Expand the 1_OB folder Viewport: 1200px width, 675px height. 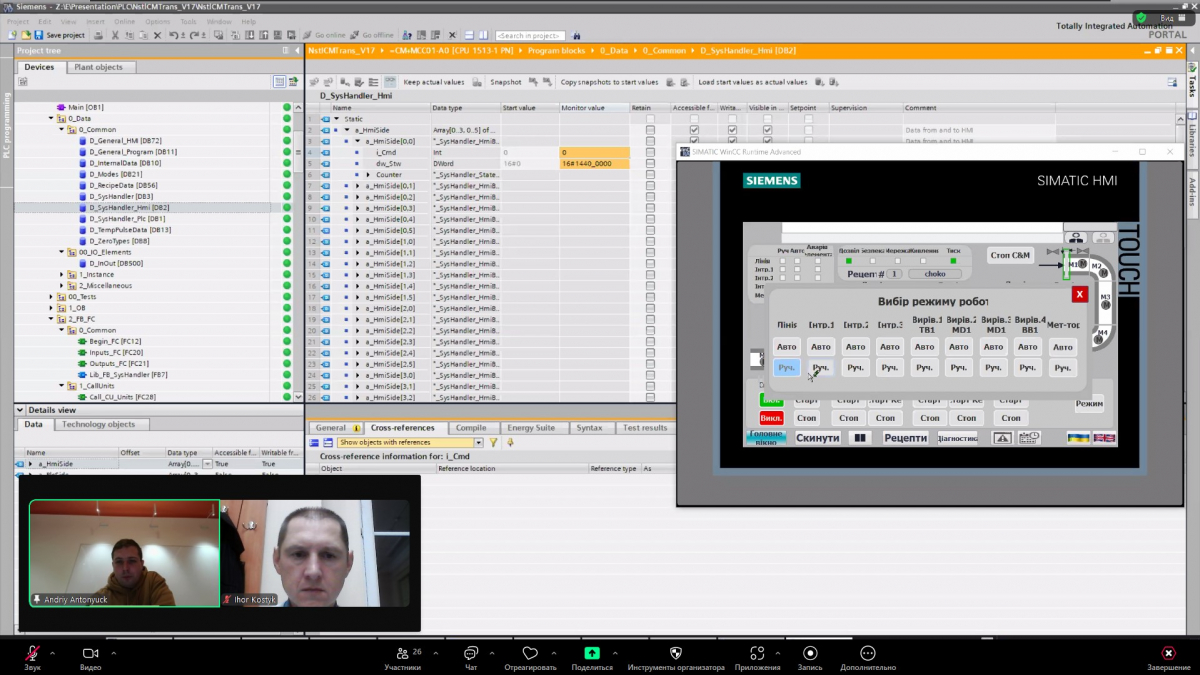pos(52,308)
